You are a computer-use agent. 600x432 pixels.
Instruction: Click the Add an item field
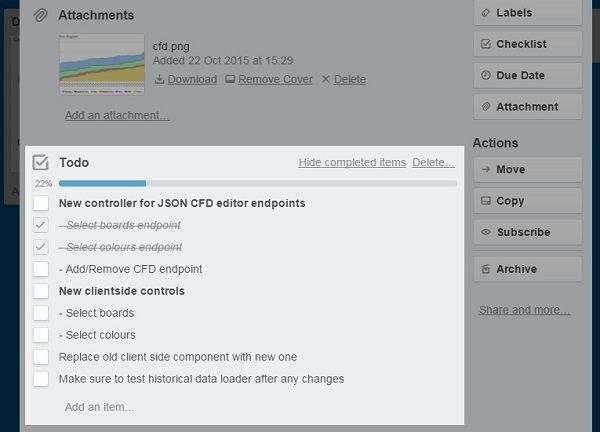[99, 407]
